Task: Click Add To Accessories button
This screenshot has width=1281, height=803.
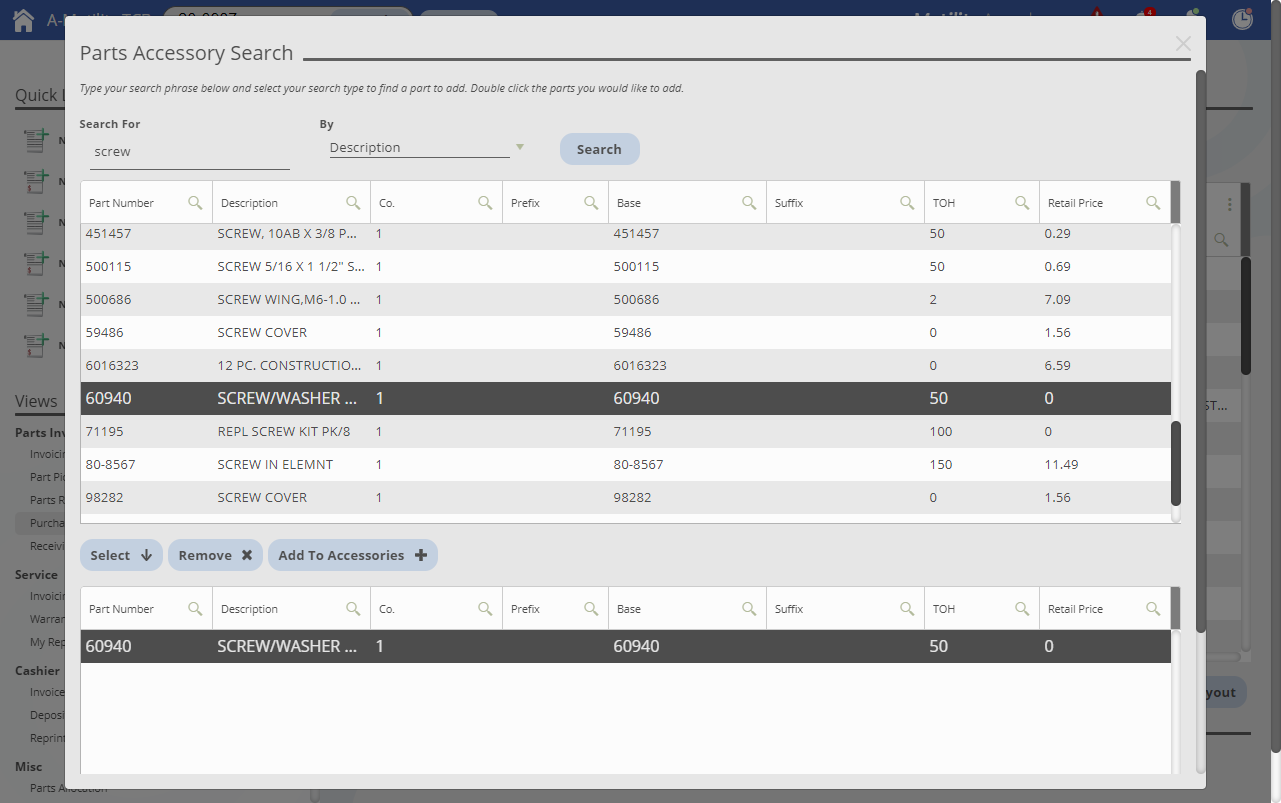Action: coord(352,555)
